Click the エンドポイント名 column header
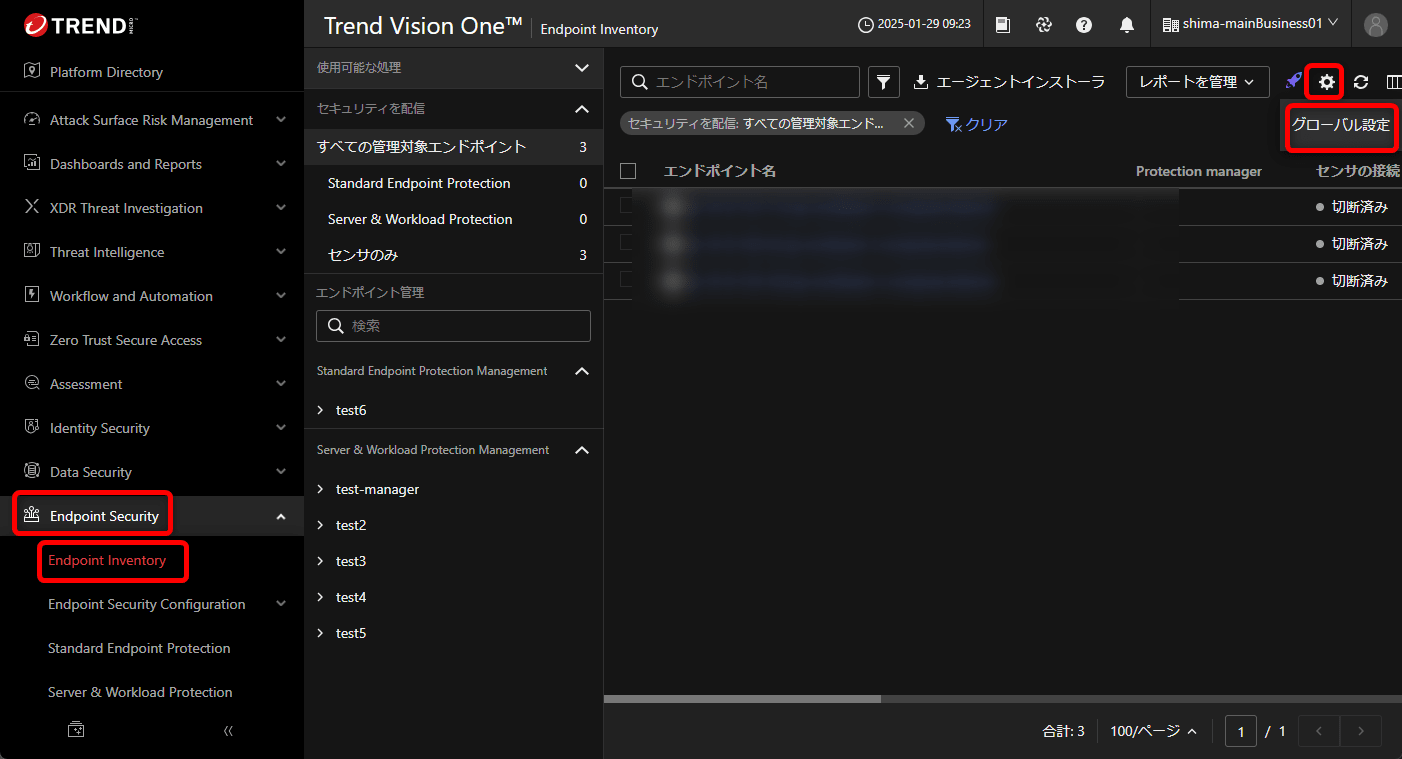 pos(720,171)
